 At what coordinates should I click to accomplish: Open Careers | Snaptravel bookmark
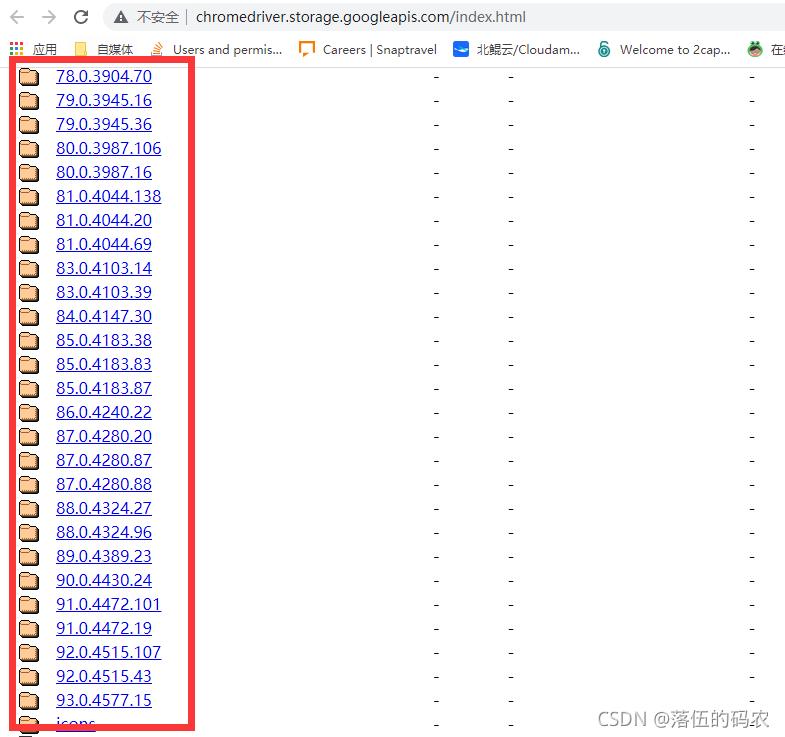tap(367, 49)
